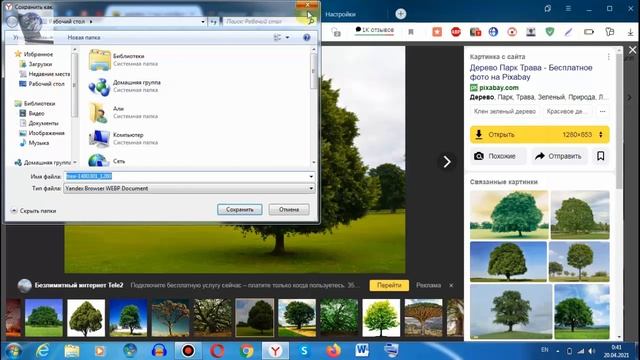Close the image viewer with the X
The width and height of the screenshot is (640, 360).
[632, 50]
